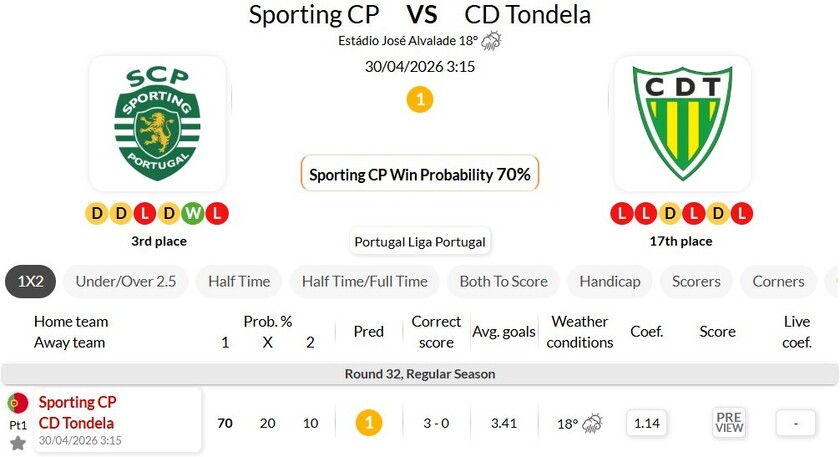This screenshot has height=457, width=840.
Task: Select Both To Score tab
Action: [503, 282]
